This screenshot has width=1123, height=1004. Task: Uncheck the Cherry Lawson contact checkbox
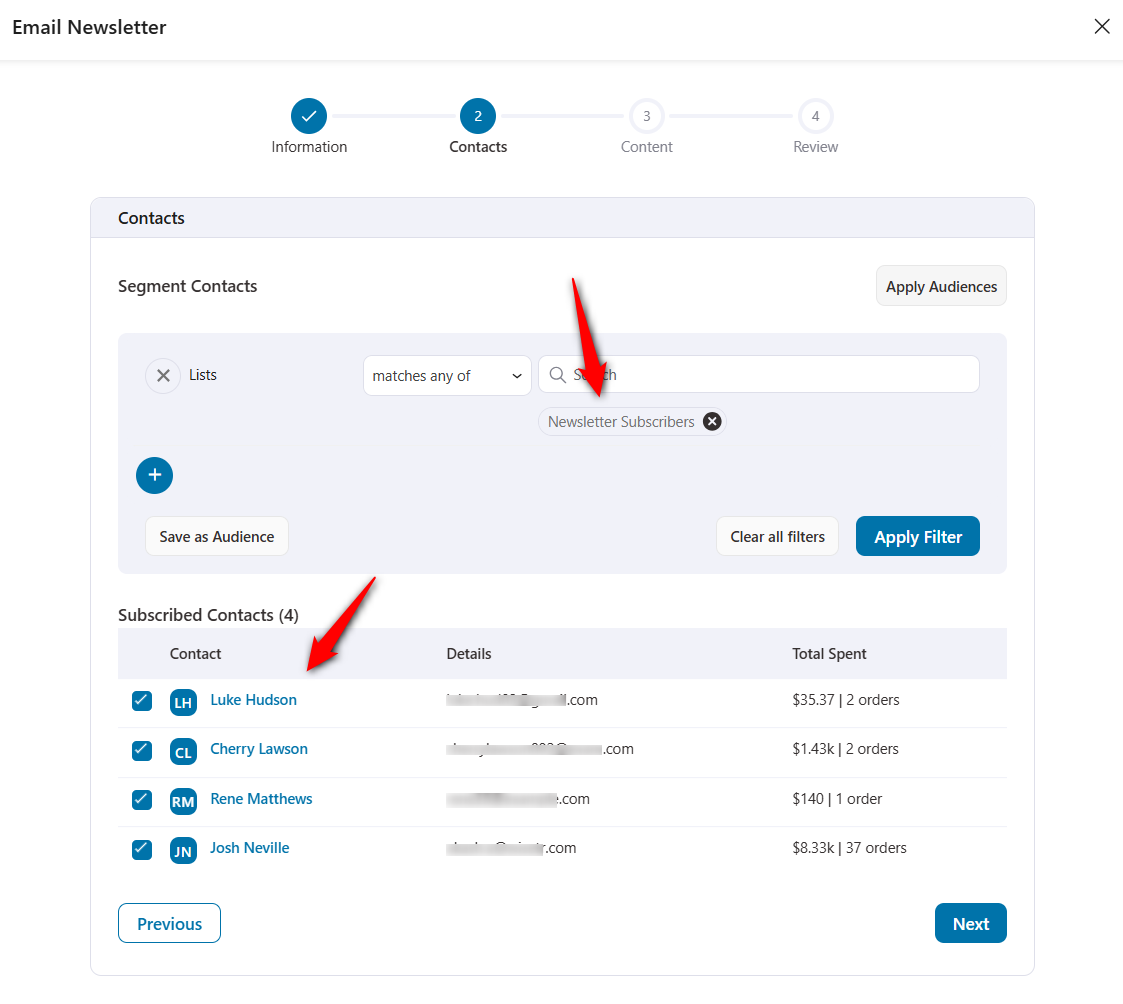(x=141, y=750)
